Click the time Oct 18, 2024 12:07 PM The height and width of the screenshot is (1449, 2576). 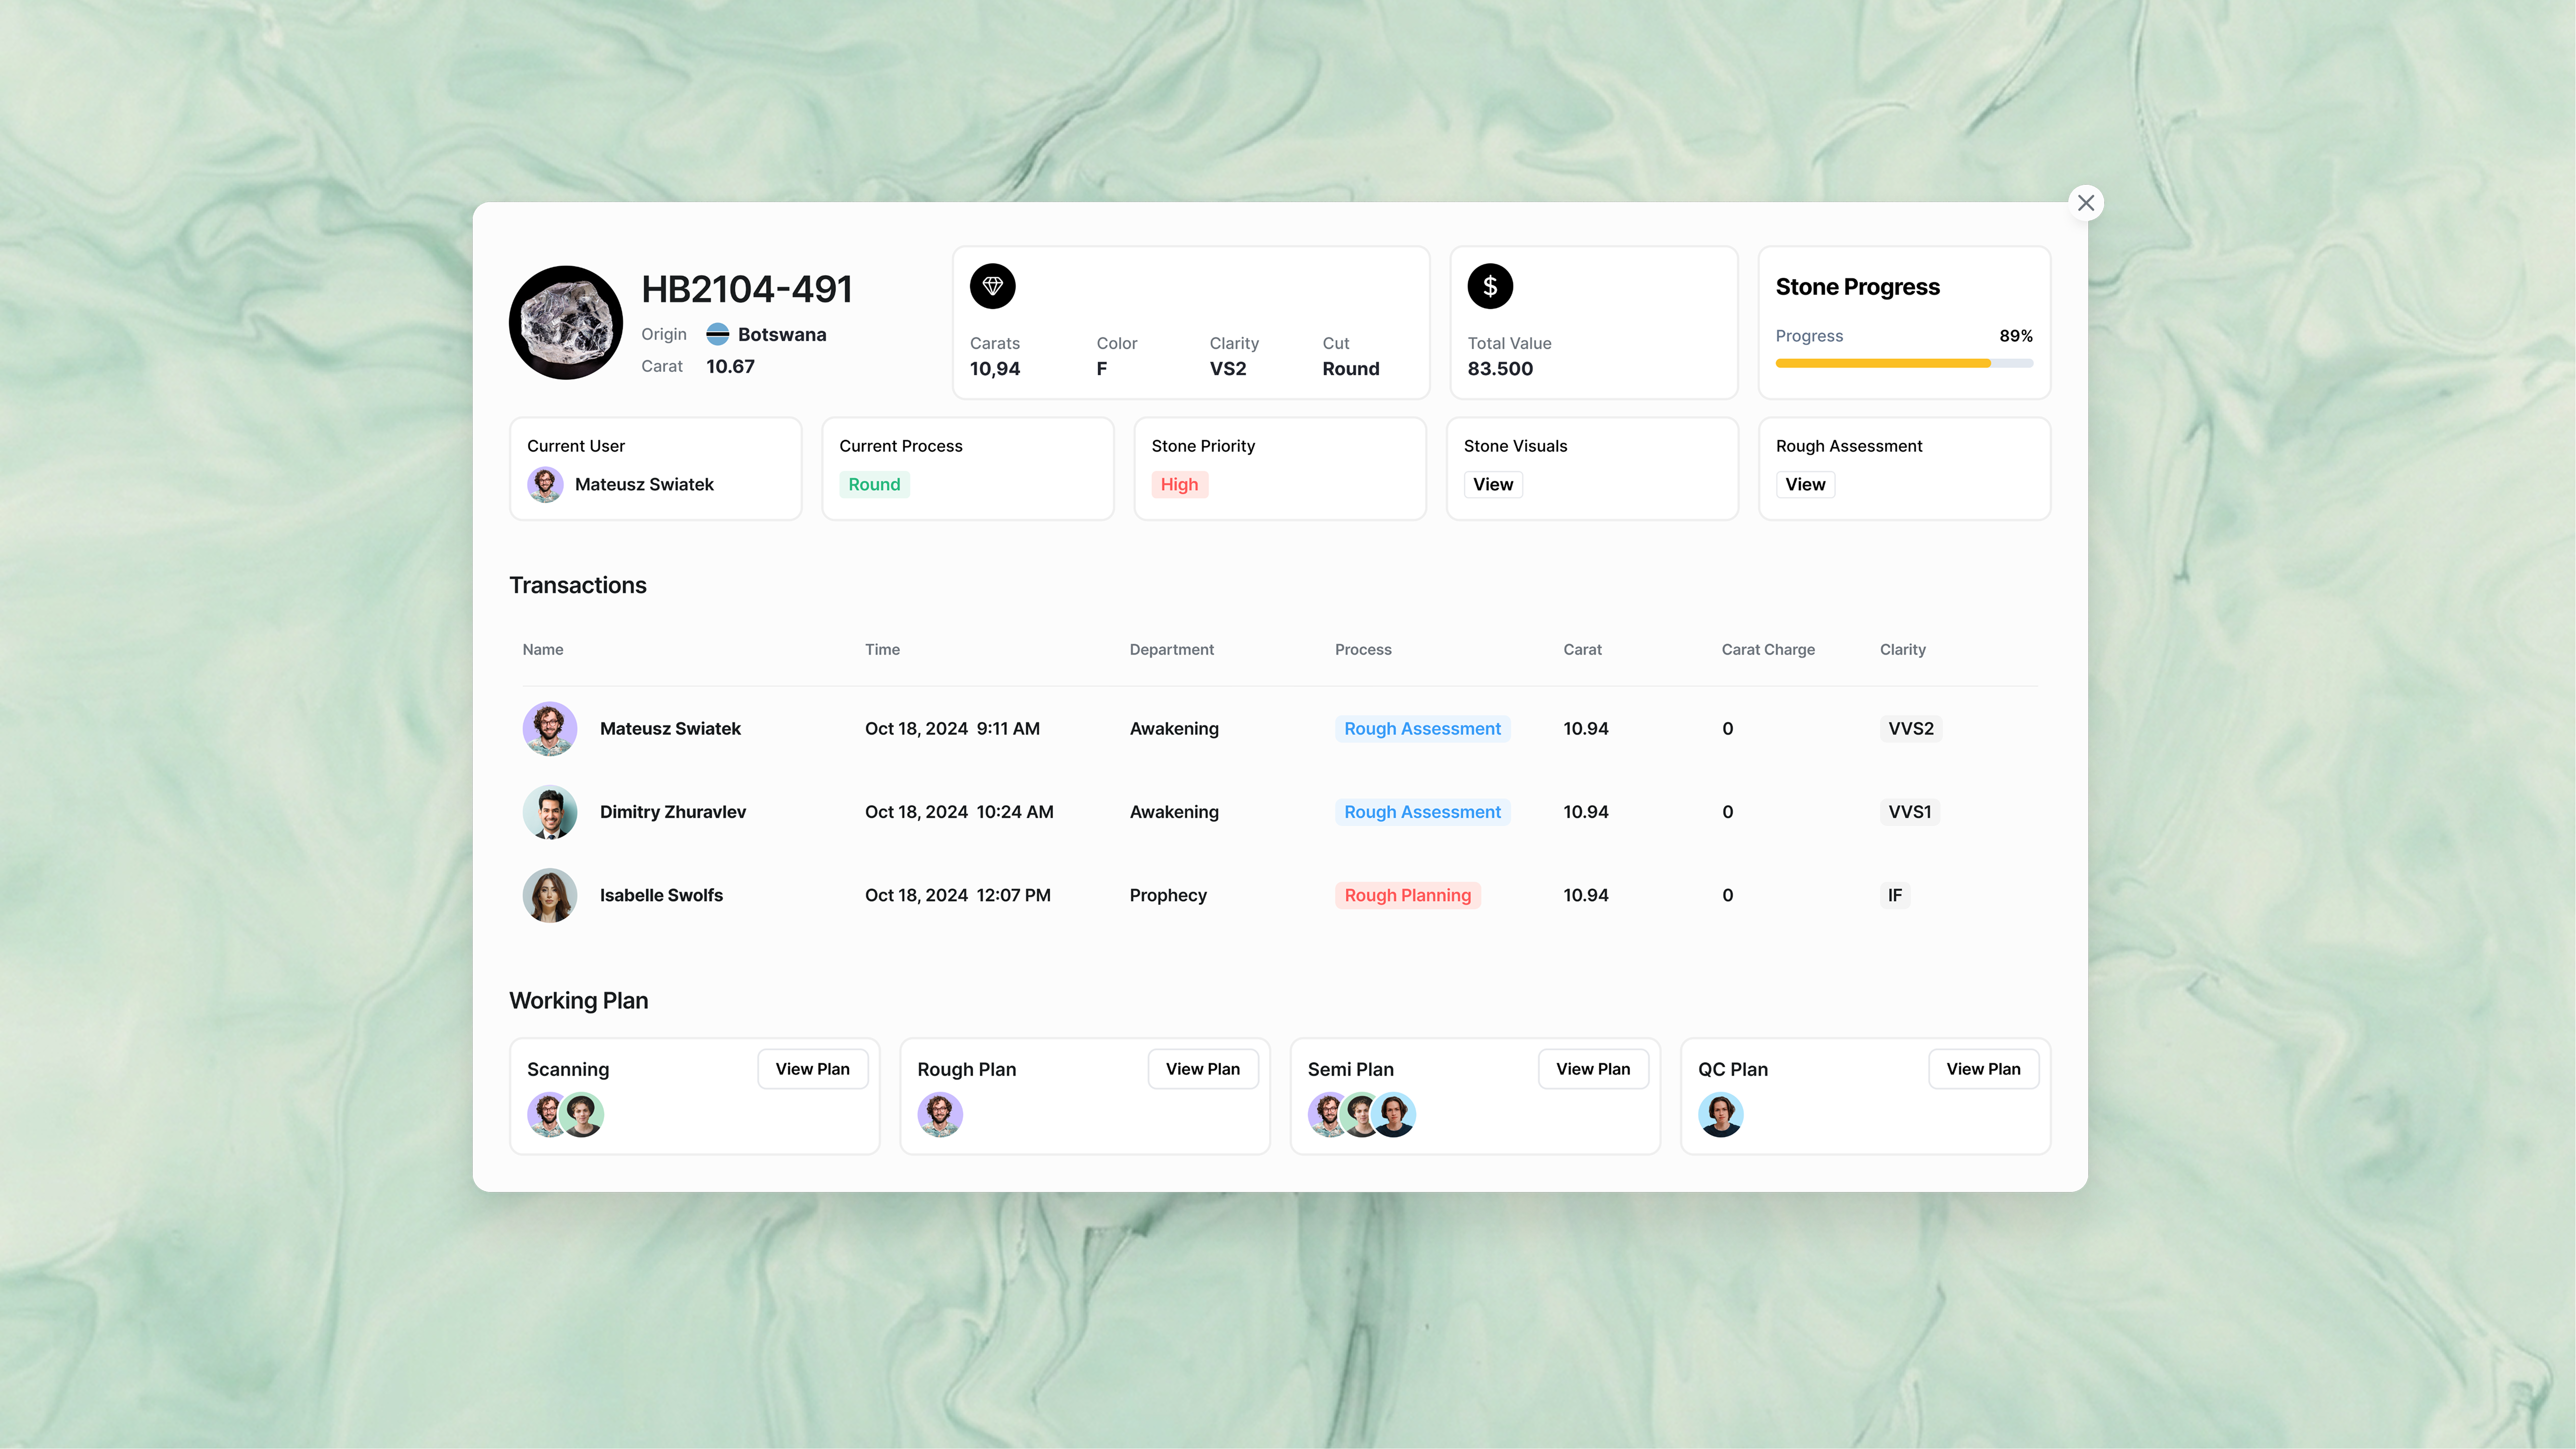(x=958, y=895)
